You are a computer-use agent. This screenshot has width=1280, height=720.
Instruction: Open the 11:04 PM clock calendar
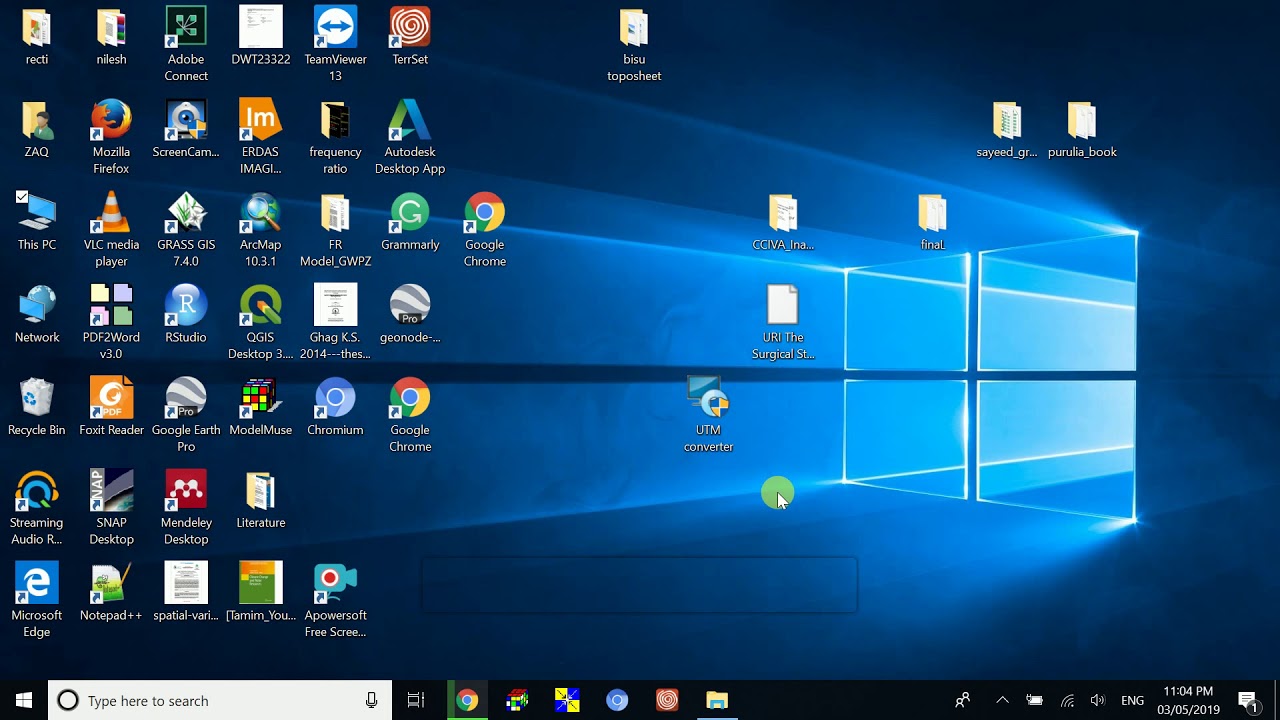click(1189, 700)
